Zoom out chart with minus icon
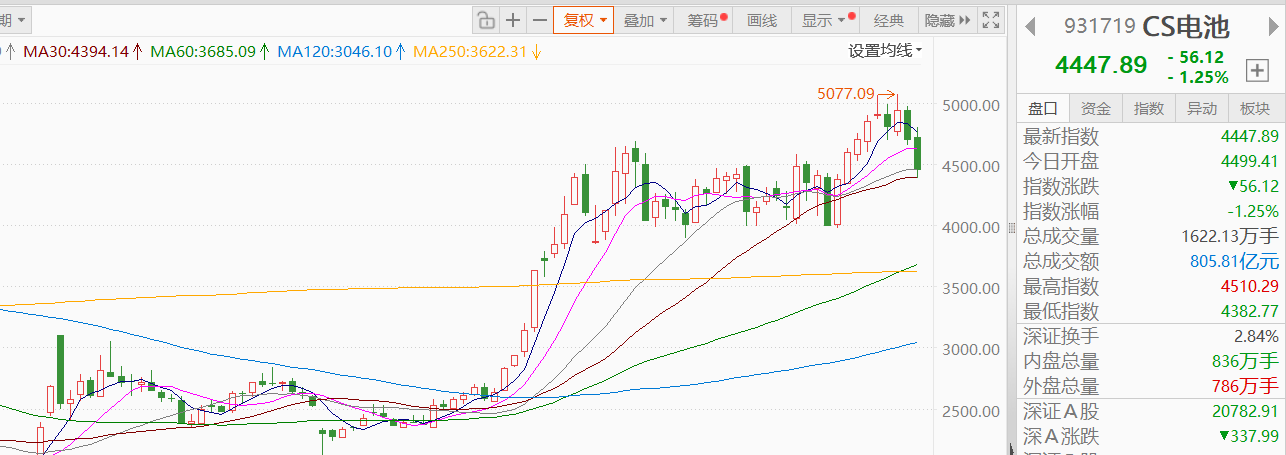The width and height of the screenshot is (1286, 455). tap(539, 20)
